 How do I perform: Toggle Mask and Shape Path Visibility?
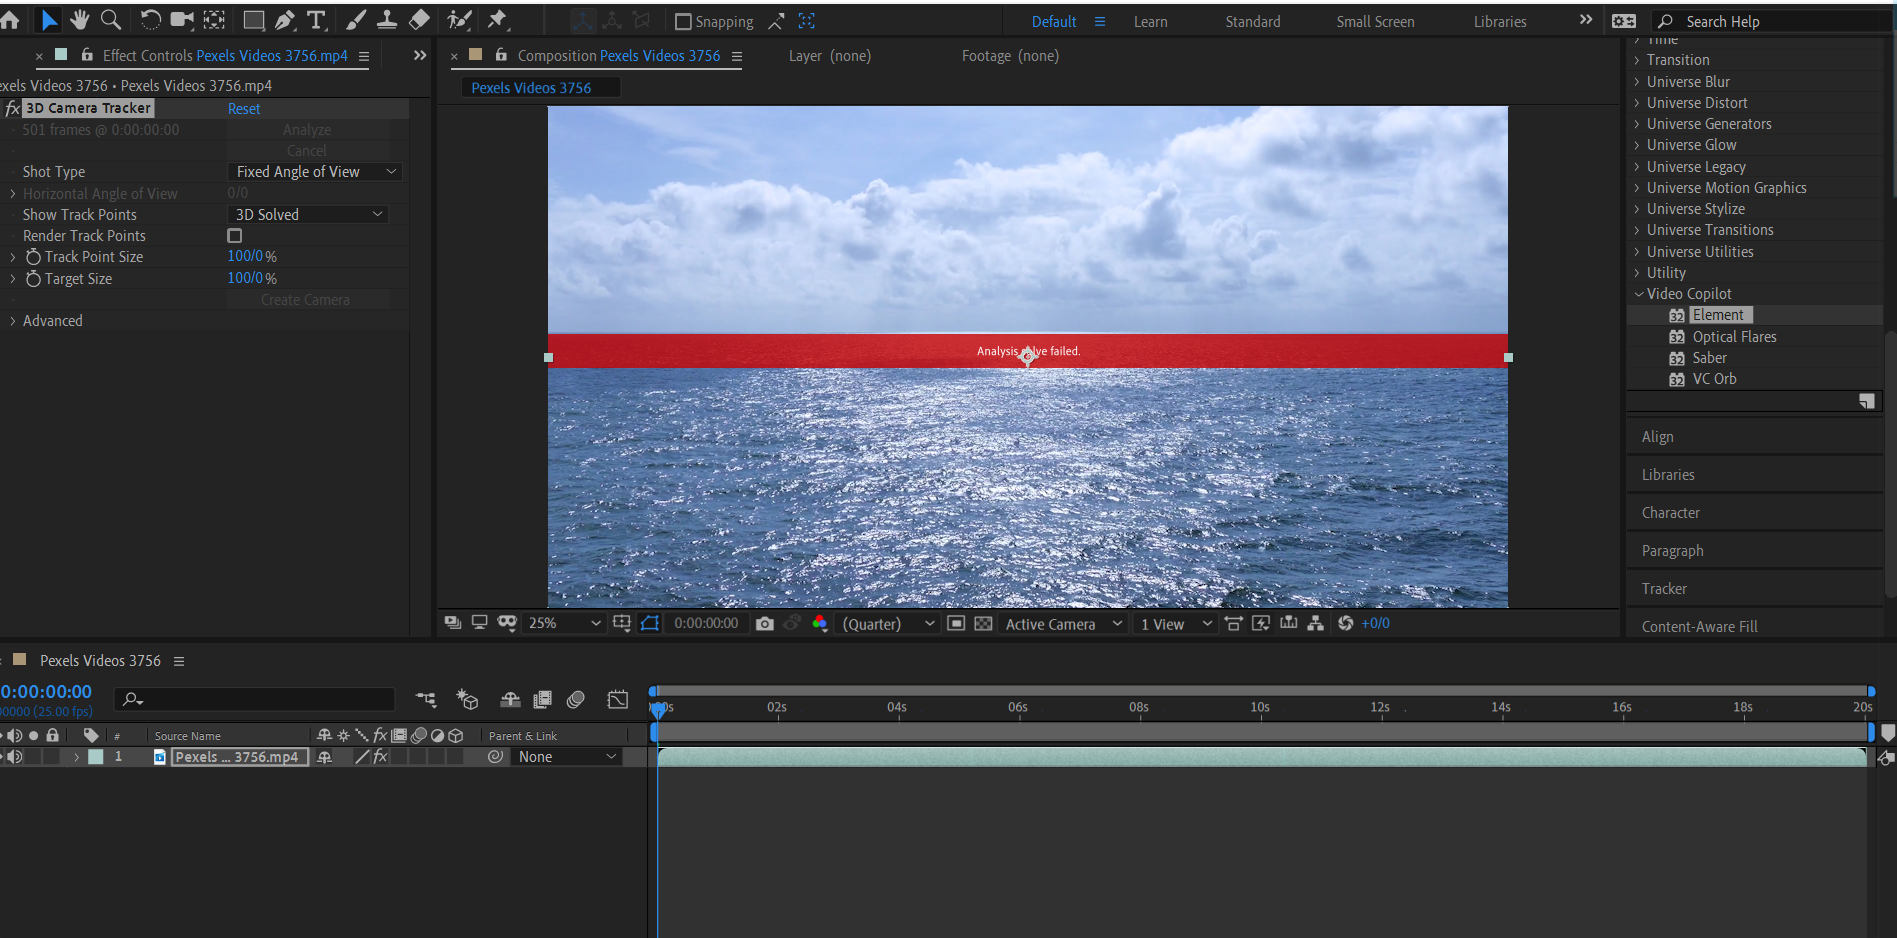pyautogui.click(x=650, y=623)
